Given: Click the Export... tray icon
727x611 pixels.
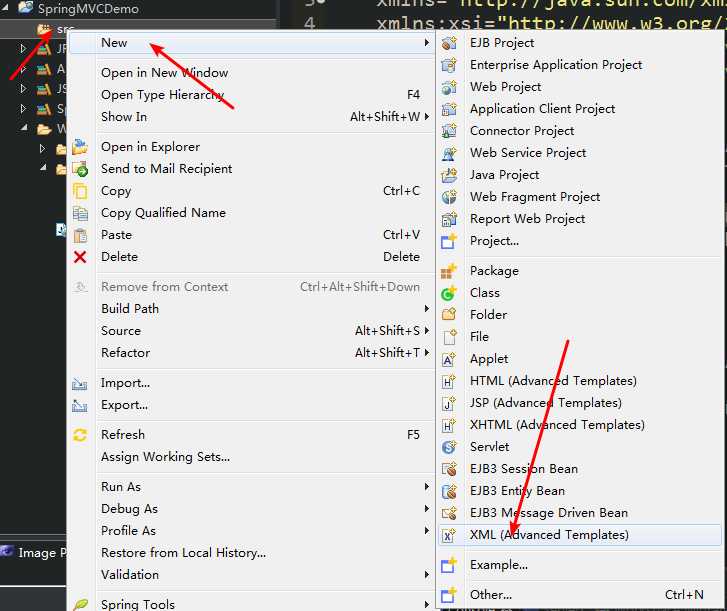Looking at the screenshot, I should pos(80,406).
